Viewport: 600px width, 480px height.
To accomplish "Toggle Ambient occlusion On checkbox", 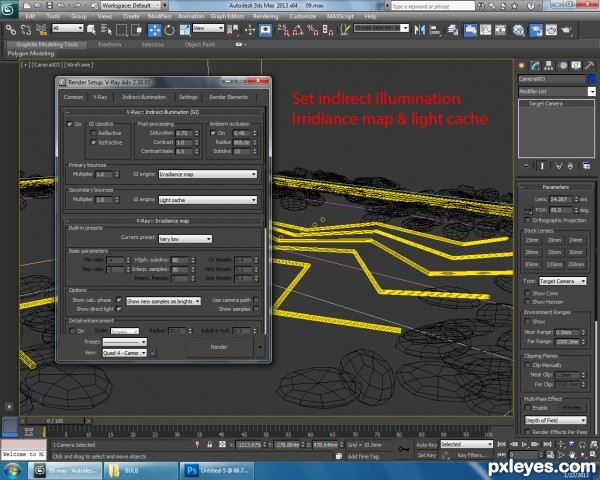I will click(x=213, y=133).
